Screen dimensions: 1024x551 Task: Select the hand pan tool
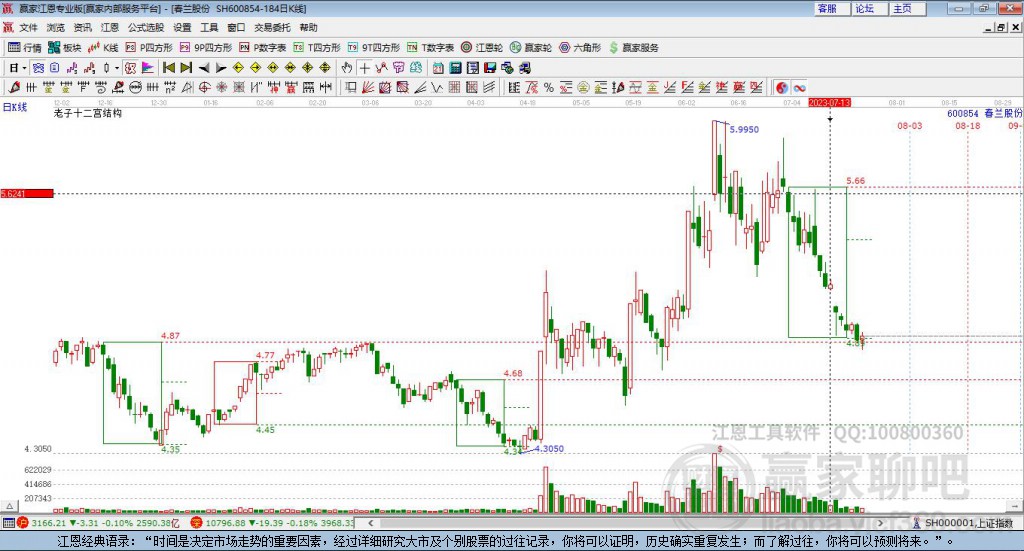(x=347, y=68)
